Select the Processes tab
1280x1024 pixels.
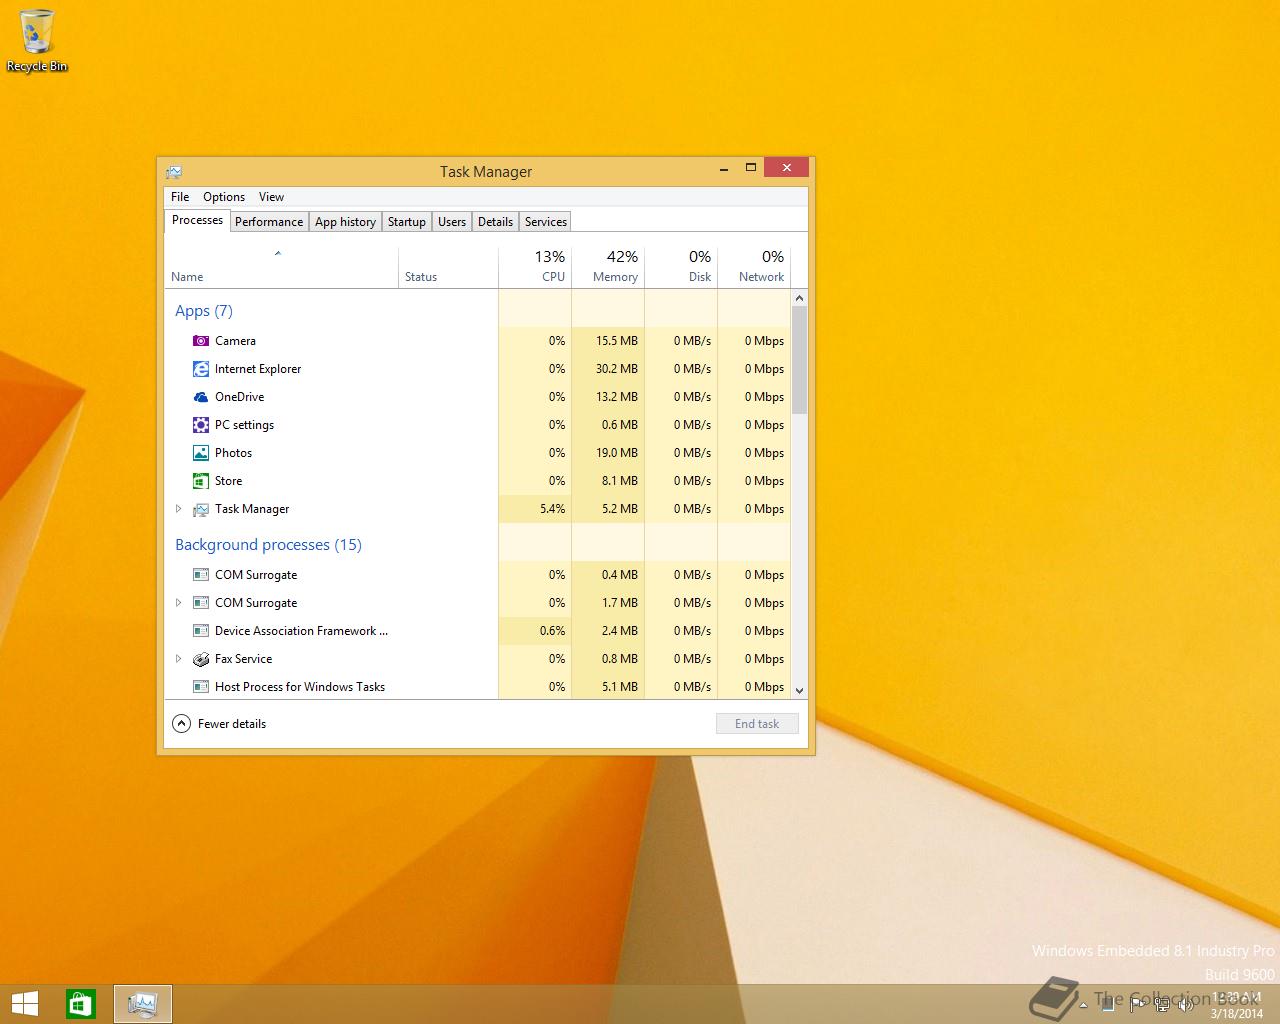pyautogui.click(x=197, y=220)
